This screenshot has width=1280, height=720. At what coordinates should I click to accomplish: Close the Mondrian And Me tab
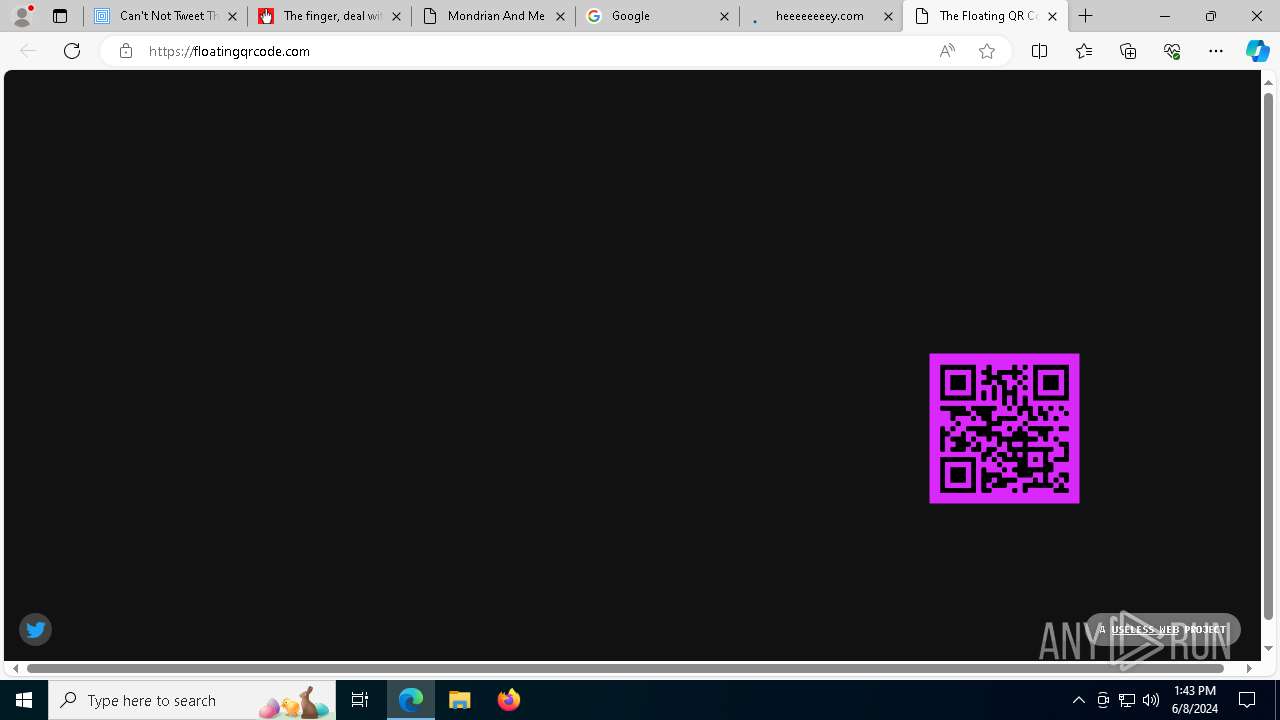[560, 16]
